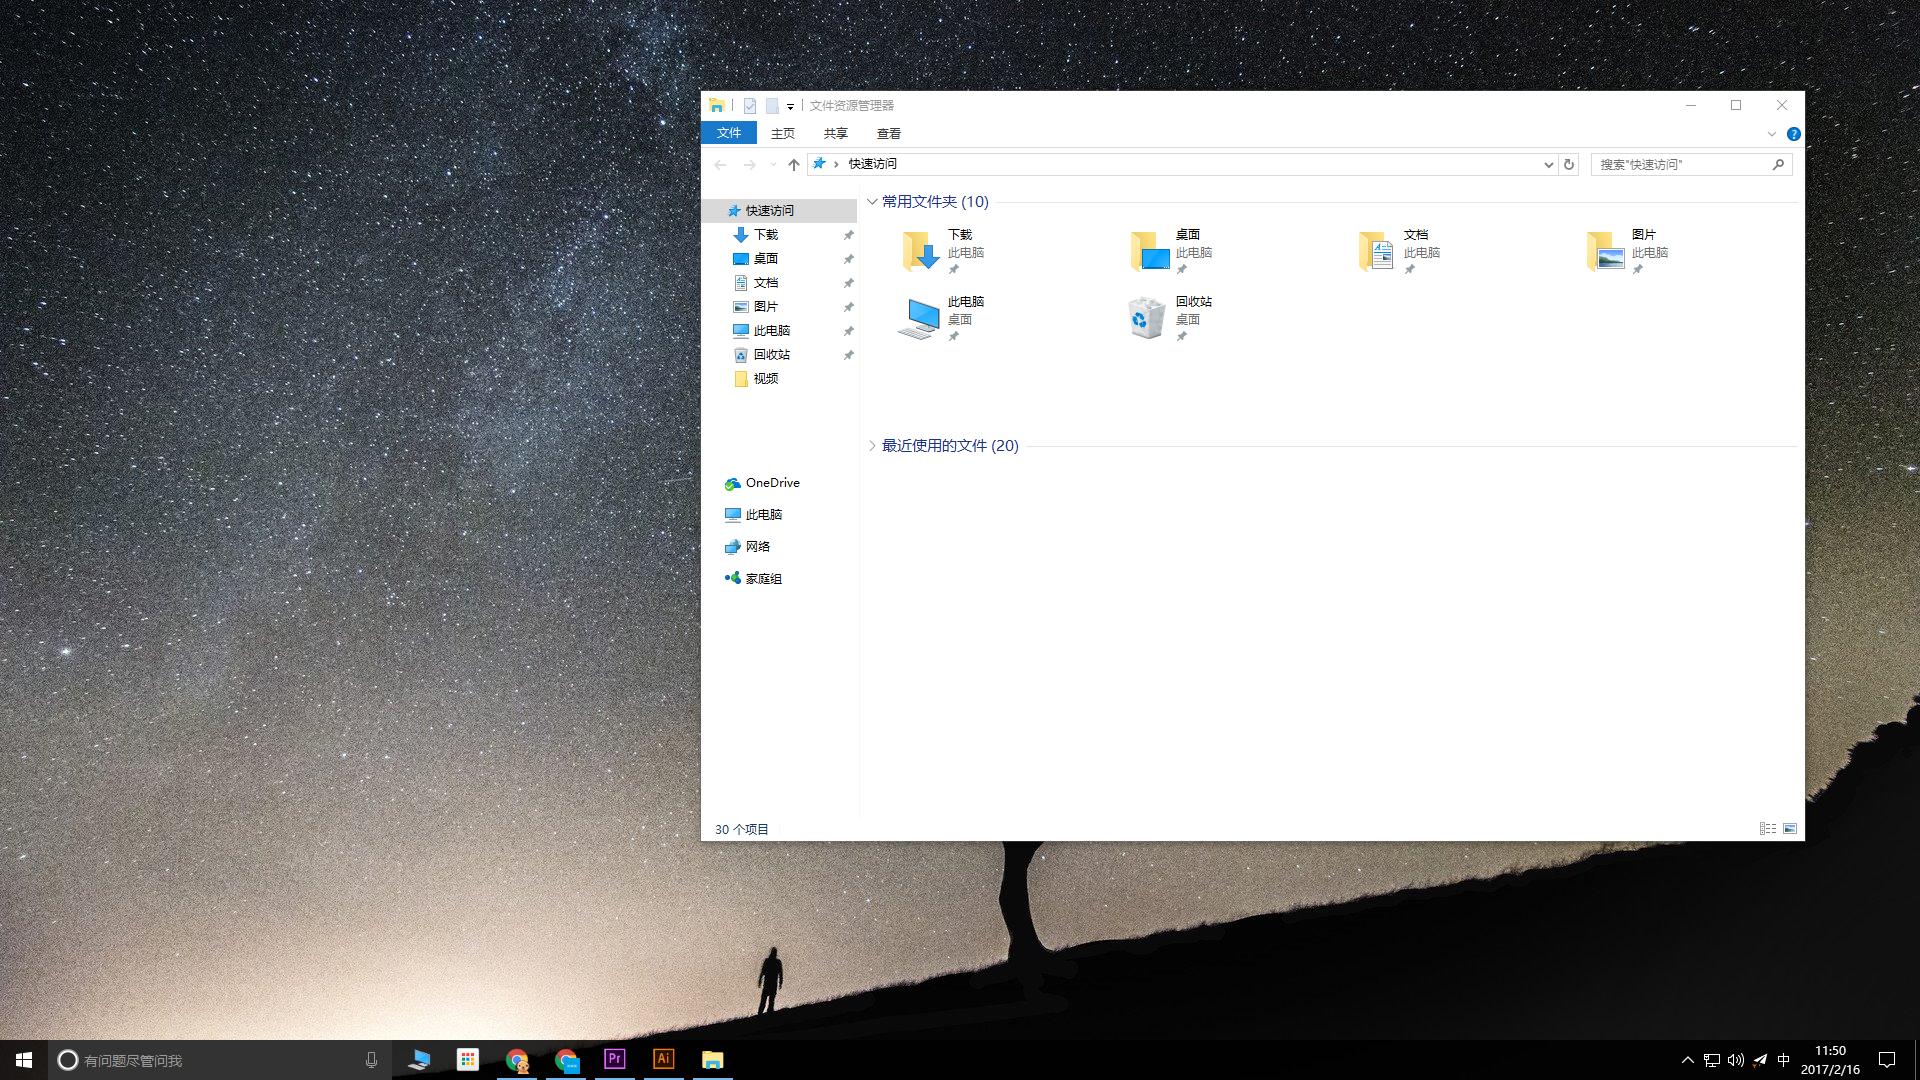Image resolution: width=1920 pixels, height=1080 pixels.
Task: Start a search with the magnifier button
Action: [x=1778, y=164]
